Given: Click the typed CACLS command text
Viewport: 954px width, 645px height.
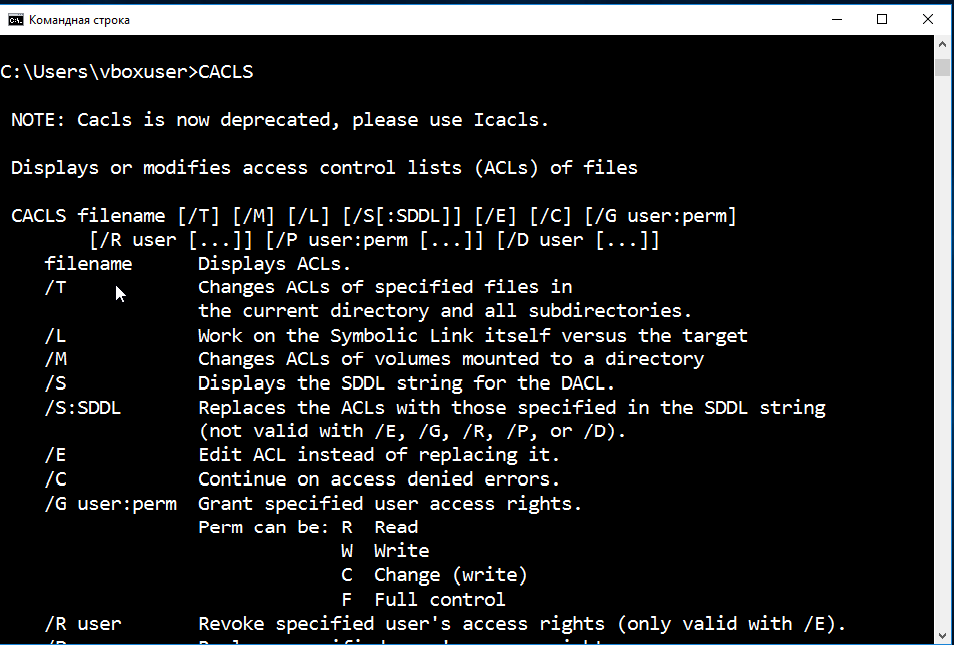Looking at the screenshot, I should click(226, 72).
